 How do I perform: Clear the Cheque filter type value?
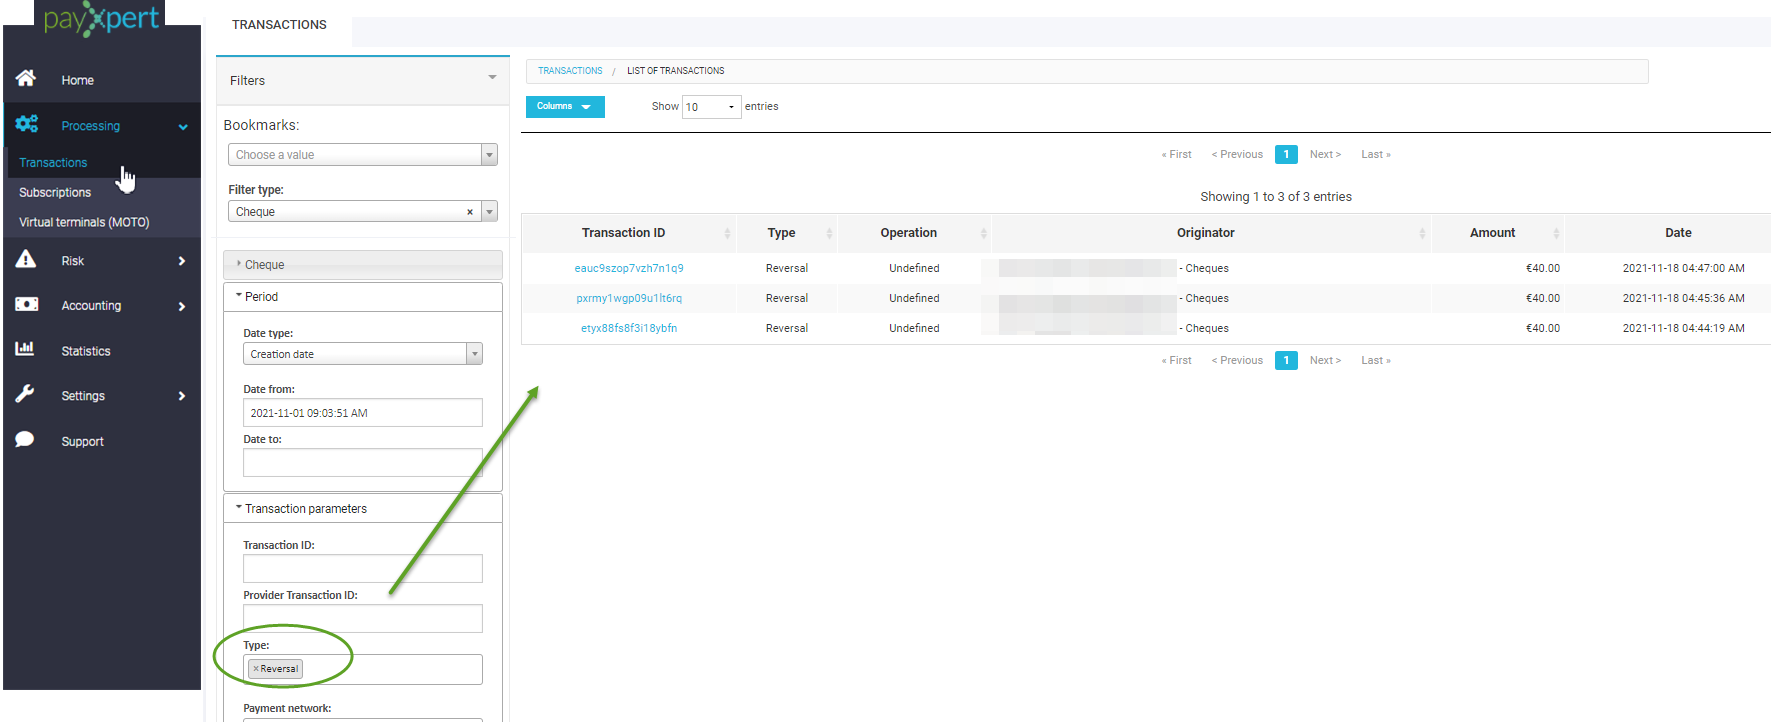tap(470, 212)
